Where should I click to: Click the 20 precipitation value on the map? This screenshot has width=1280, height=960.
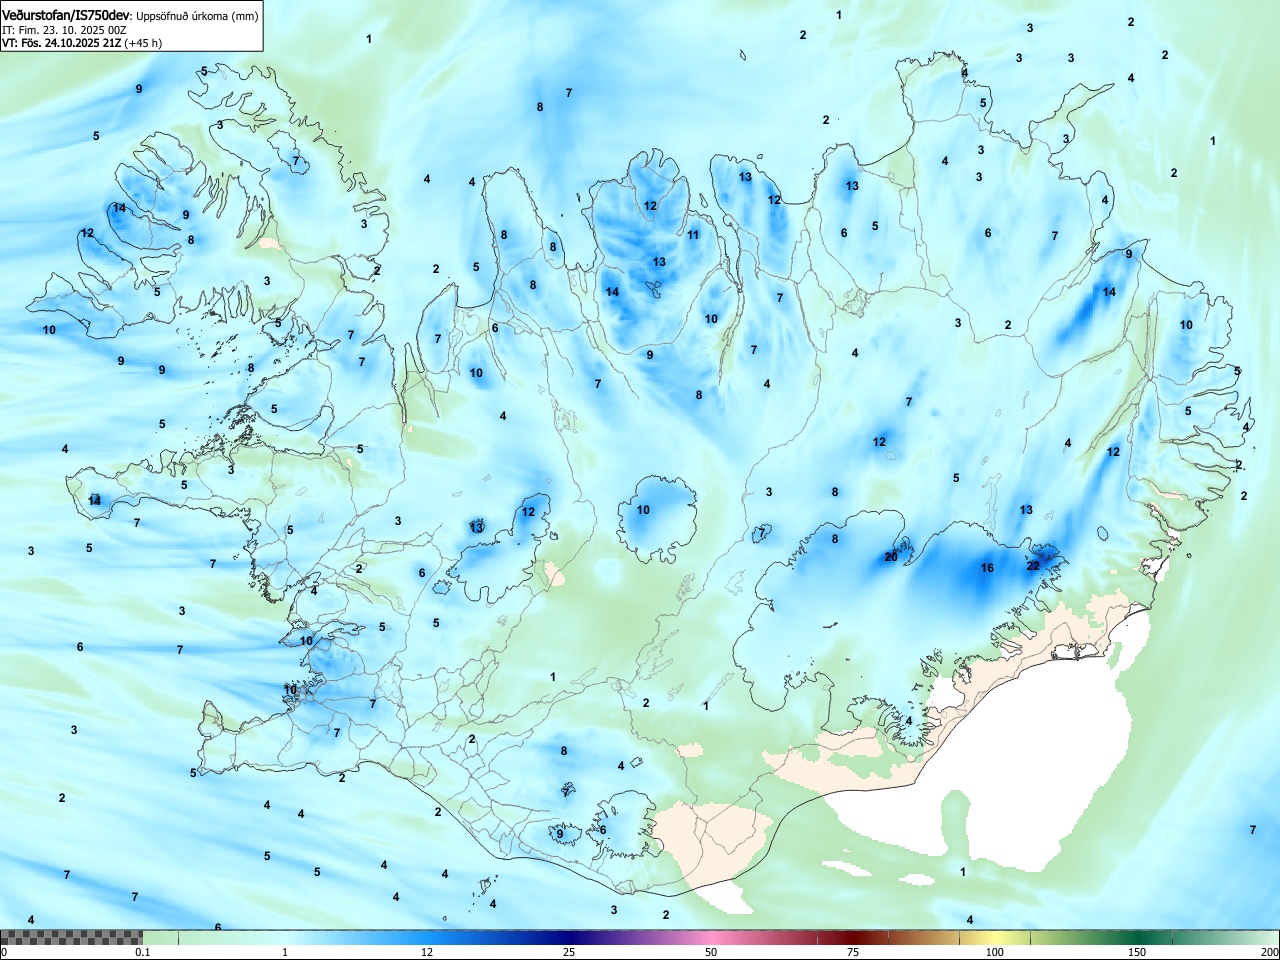(891, 557)
